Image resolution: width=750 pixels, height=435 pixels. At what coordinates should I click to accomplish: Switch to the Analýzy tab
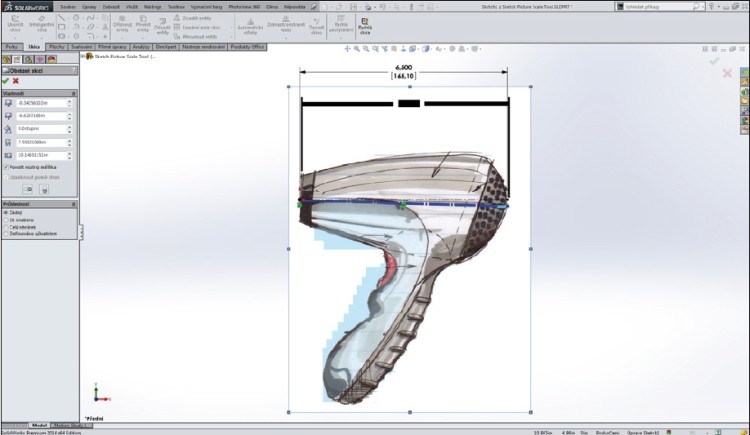[x=141, y=46]
